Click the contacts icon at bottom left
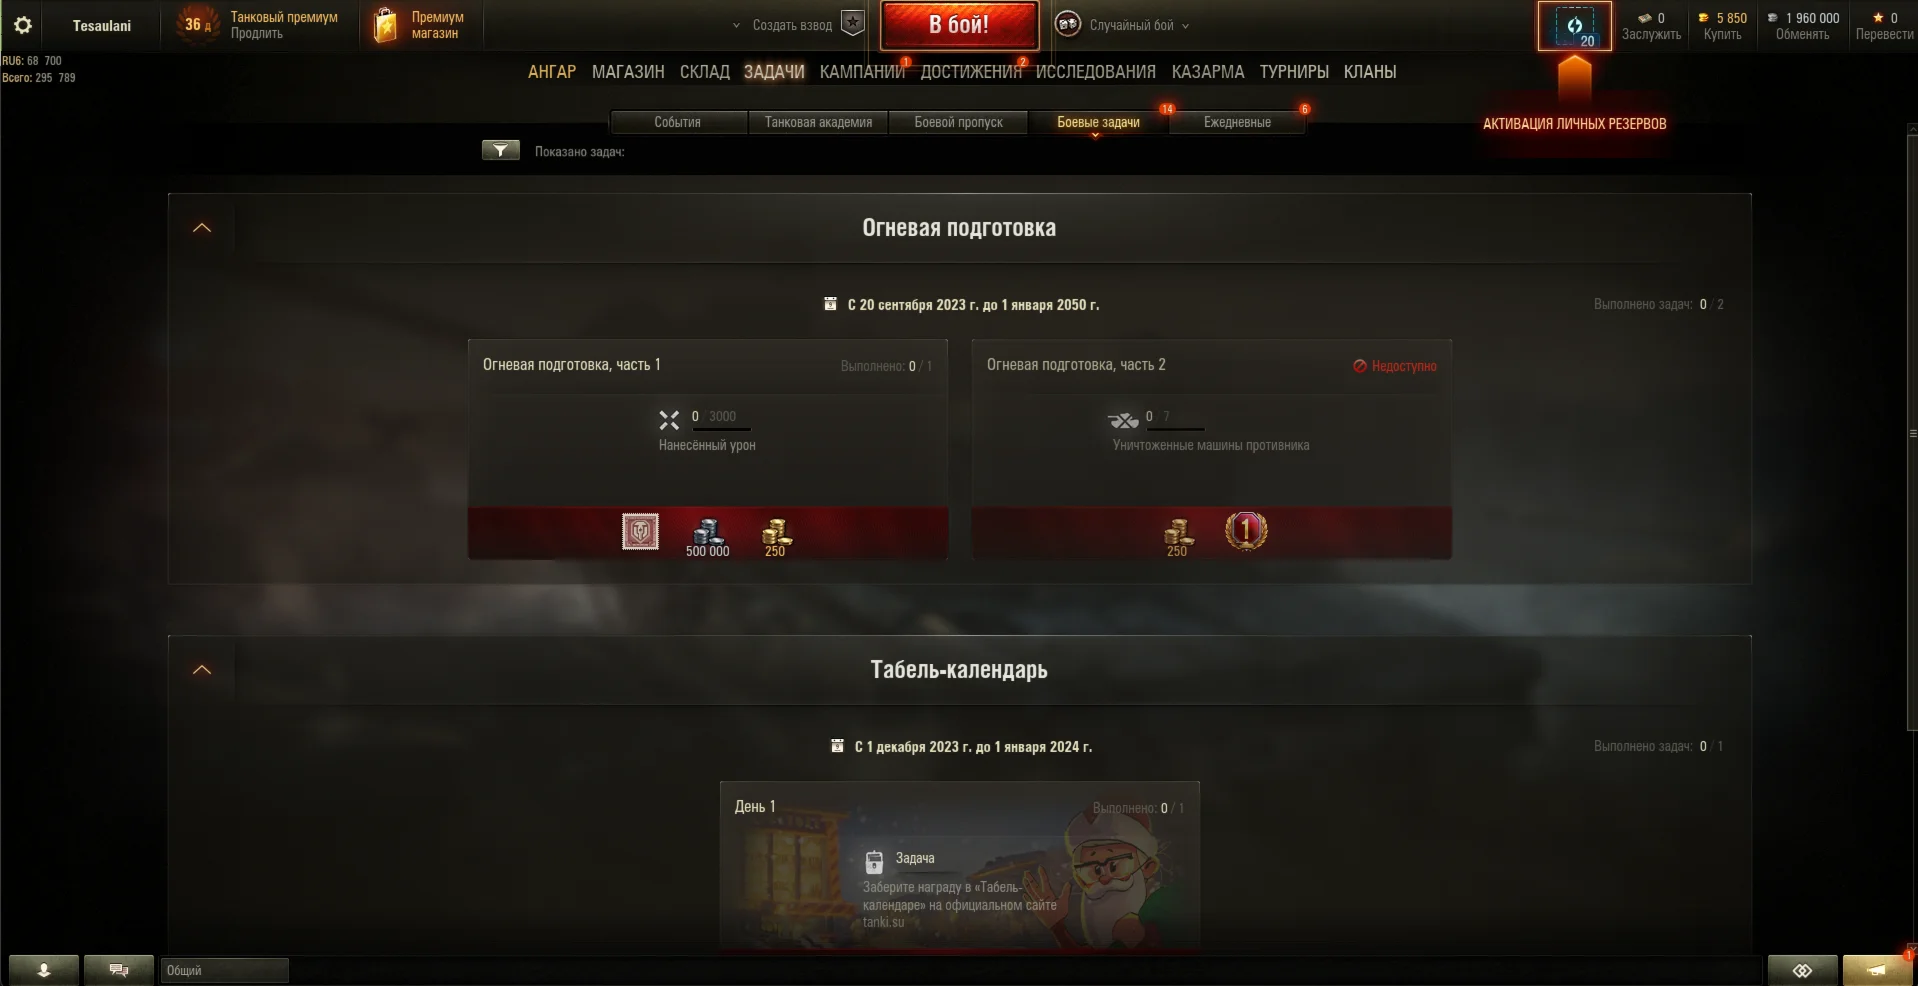Viewport: 1918px width, 986px height. [44, 970]
